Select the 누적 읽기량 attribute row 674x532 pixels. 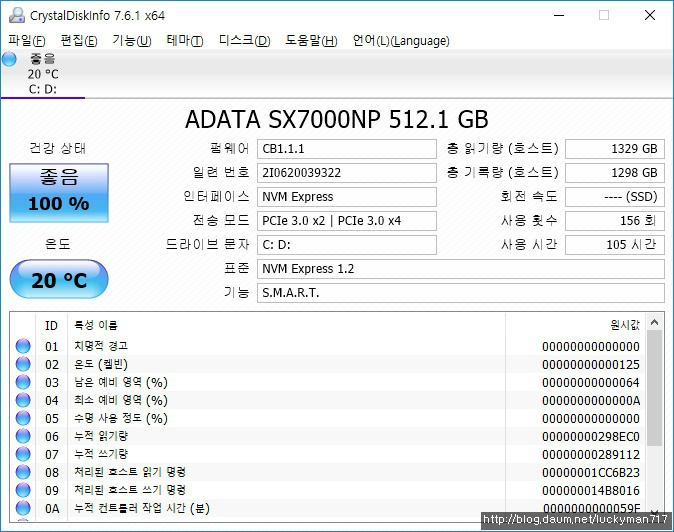[328, 436]
